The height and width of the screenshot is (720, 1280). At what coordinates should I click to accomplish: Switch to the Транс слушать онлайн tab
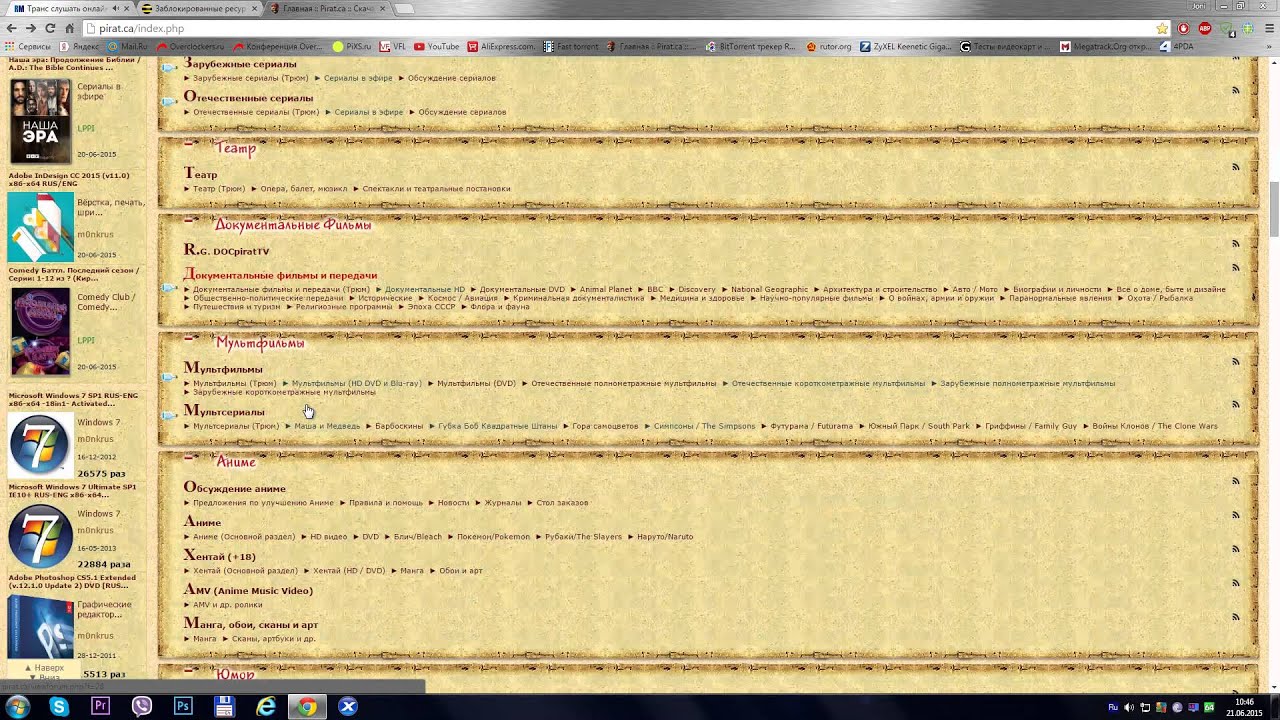tap(67, 8)
